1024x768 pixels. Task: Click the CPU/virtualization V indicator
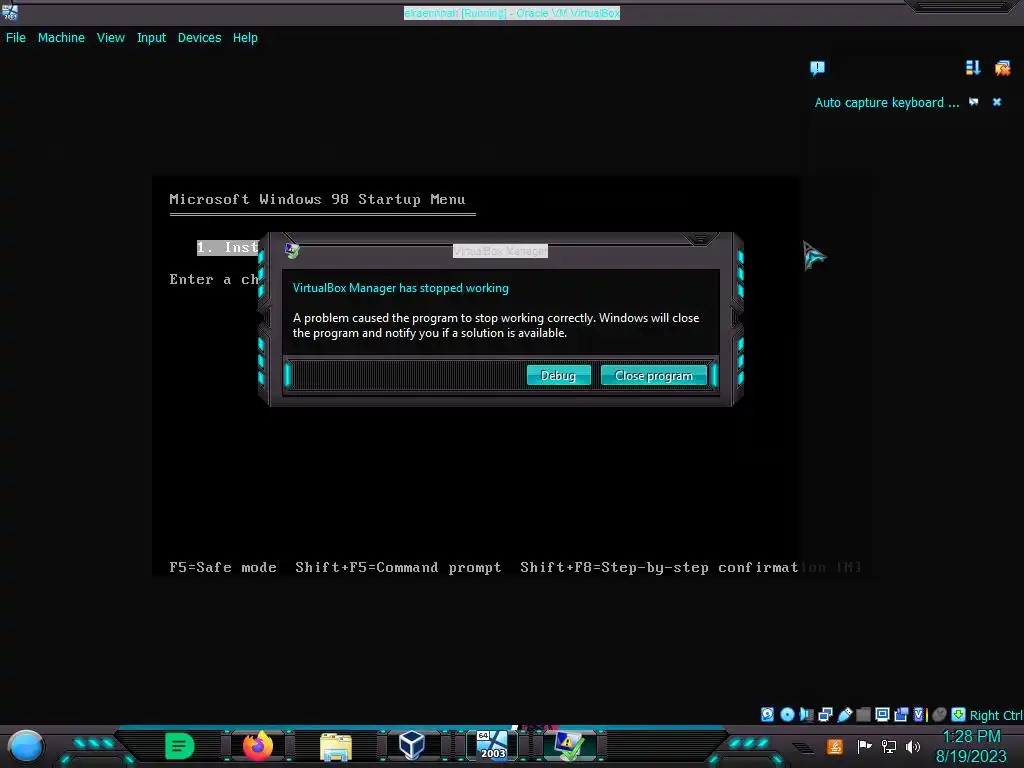click(919, 714)
